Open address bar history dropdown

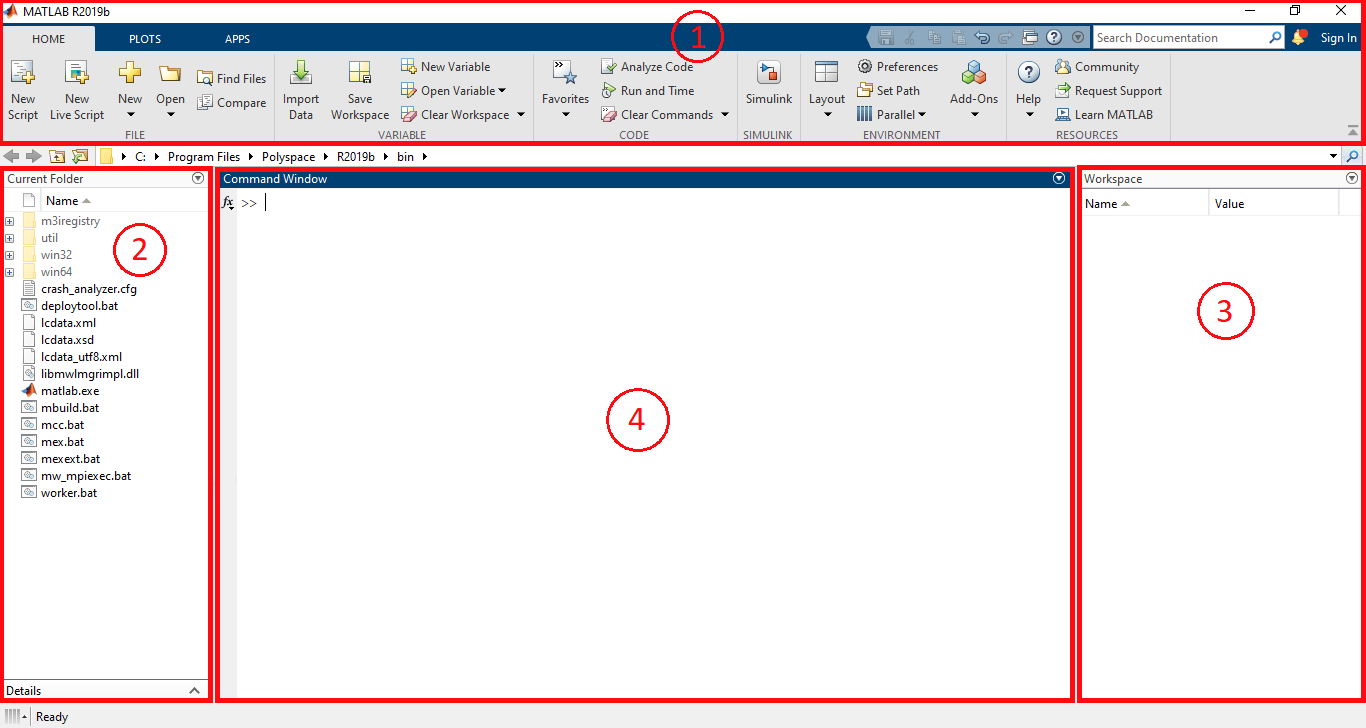pyautogui.click(x=1333, y=157)
